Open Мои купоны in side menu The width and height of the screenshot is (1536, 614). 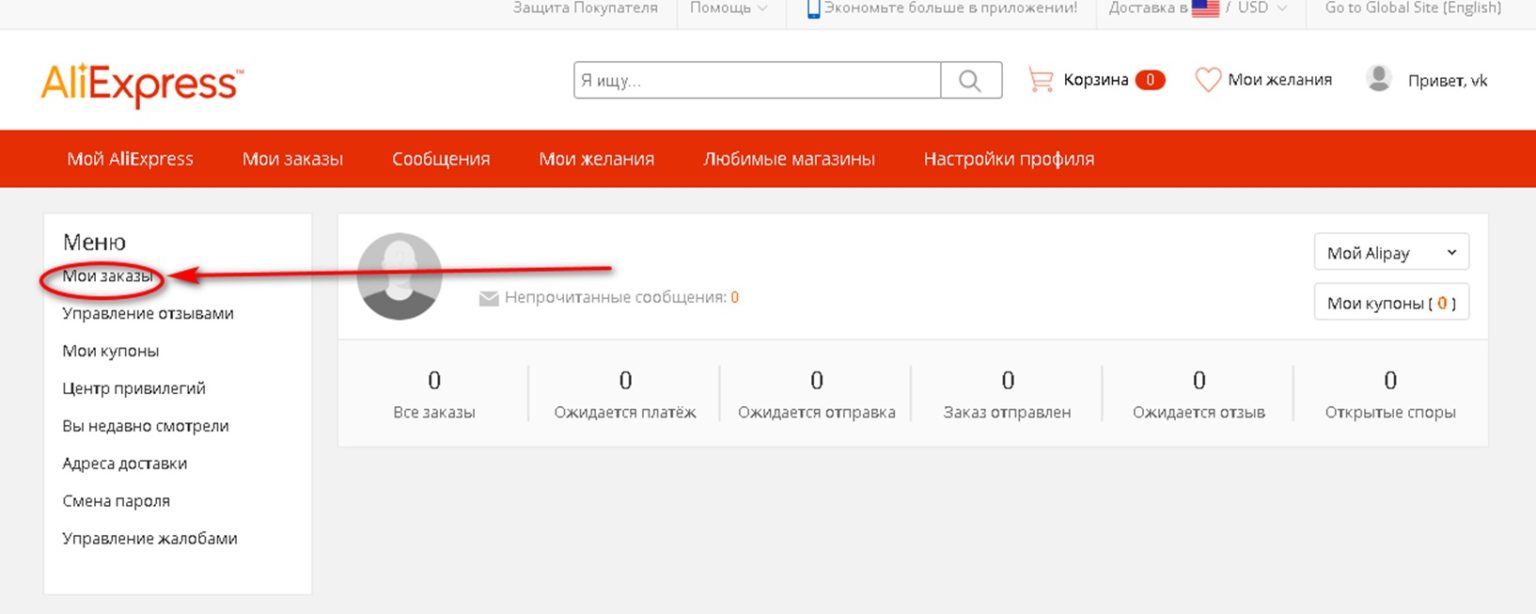coord(110,351)
